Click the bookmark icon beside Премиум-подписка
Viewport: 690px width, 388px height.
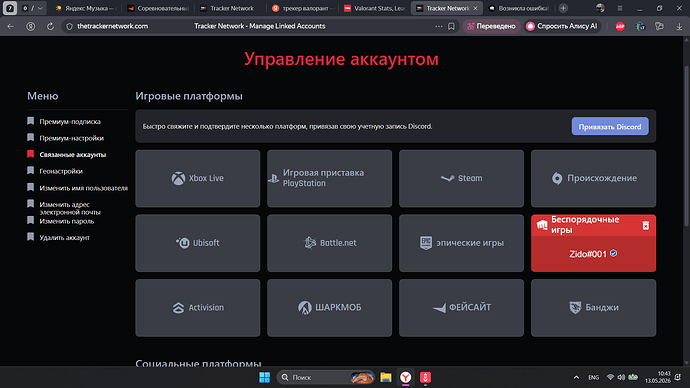point(30,121)
